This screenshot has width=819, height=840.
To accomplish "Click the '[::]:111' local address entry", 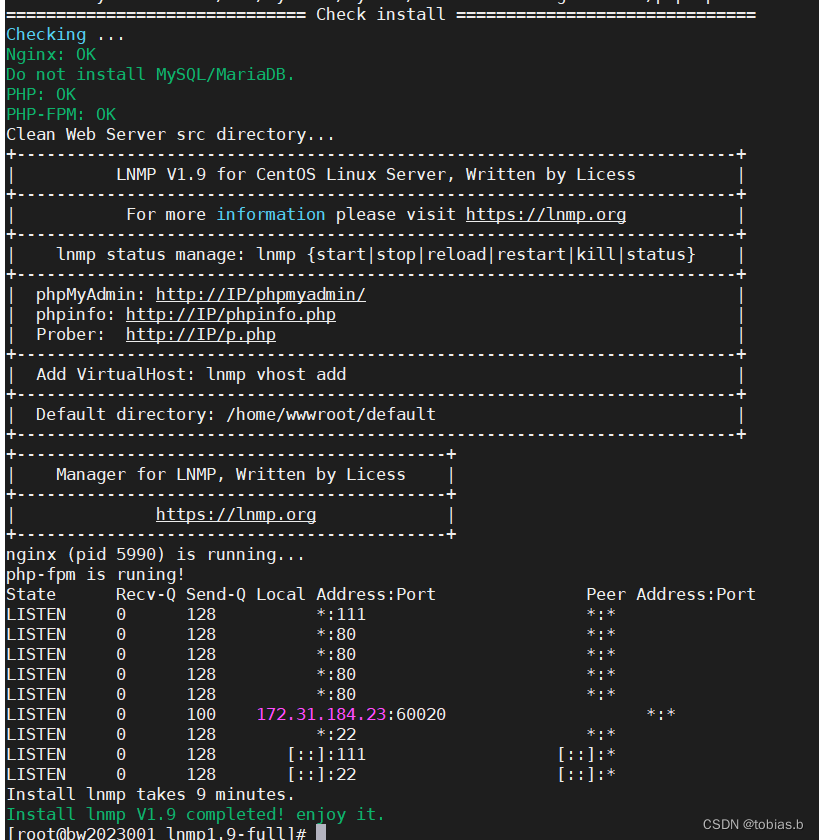I will [326, 755].
